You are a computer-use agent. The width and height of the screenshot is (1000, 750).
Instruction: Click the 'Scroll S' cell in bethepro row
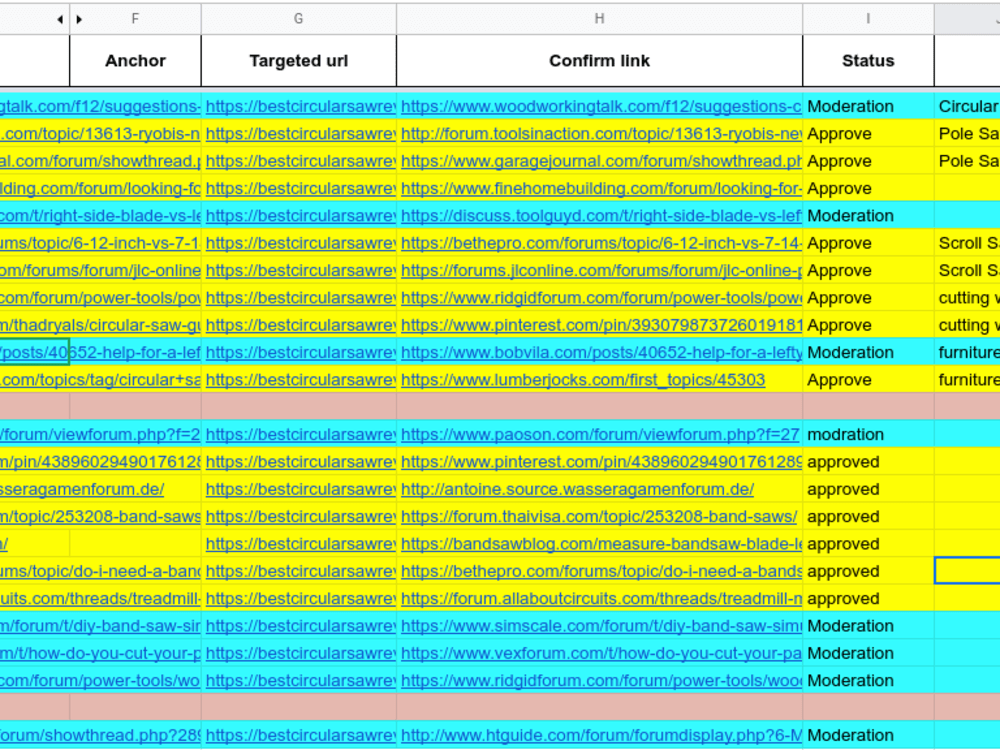(x=968, y=244)
